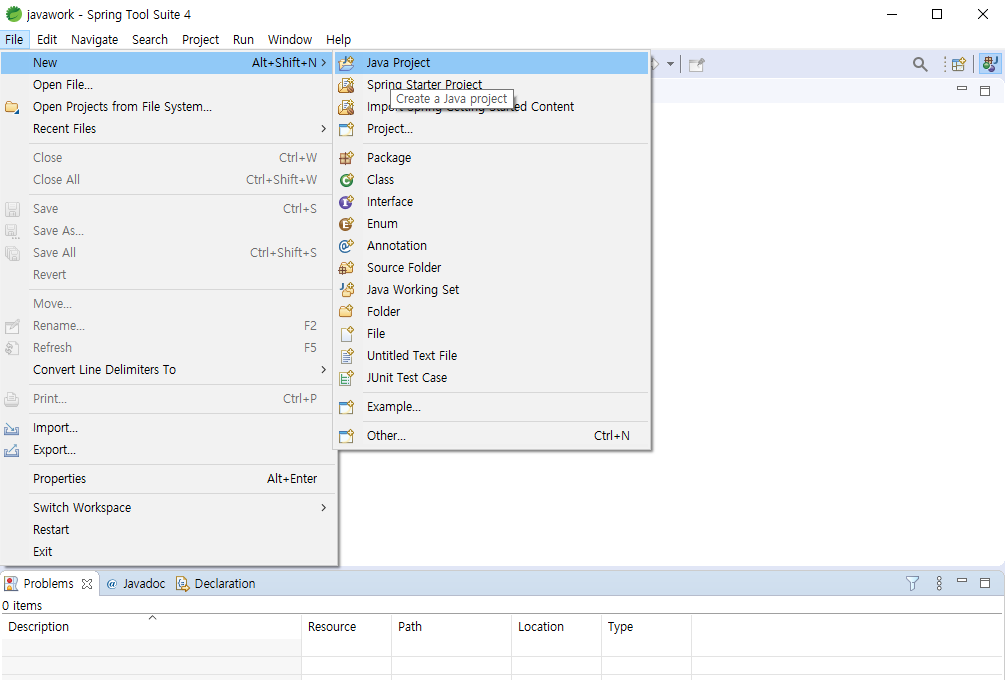This screenshot has height=680, width=1005.
Task: Click the Resource column header
Action: point(346,627)
